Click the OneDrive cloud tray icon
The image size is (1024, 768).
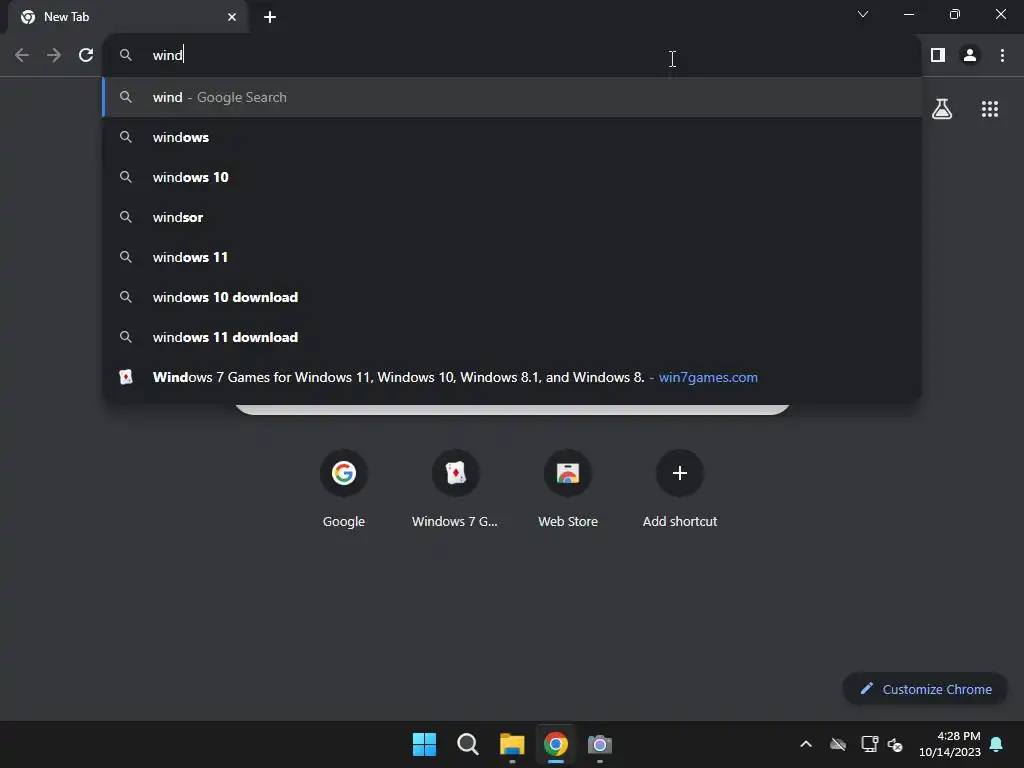pos(838,744)
